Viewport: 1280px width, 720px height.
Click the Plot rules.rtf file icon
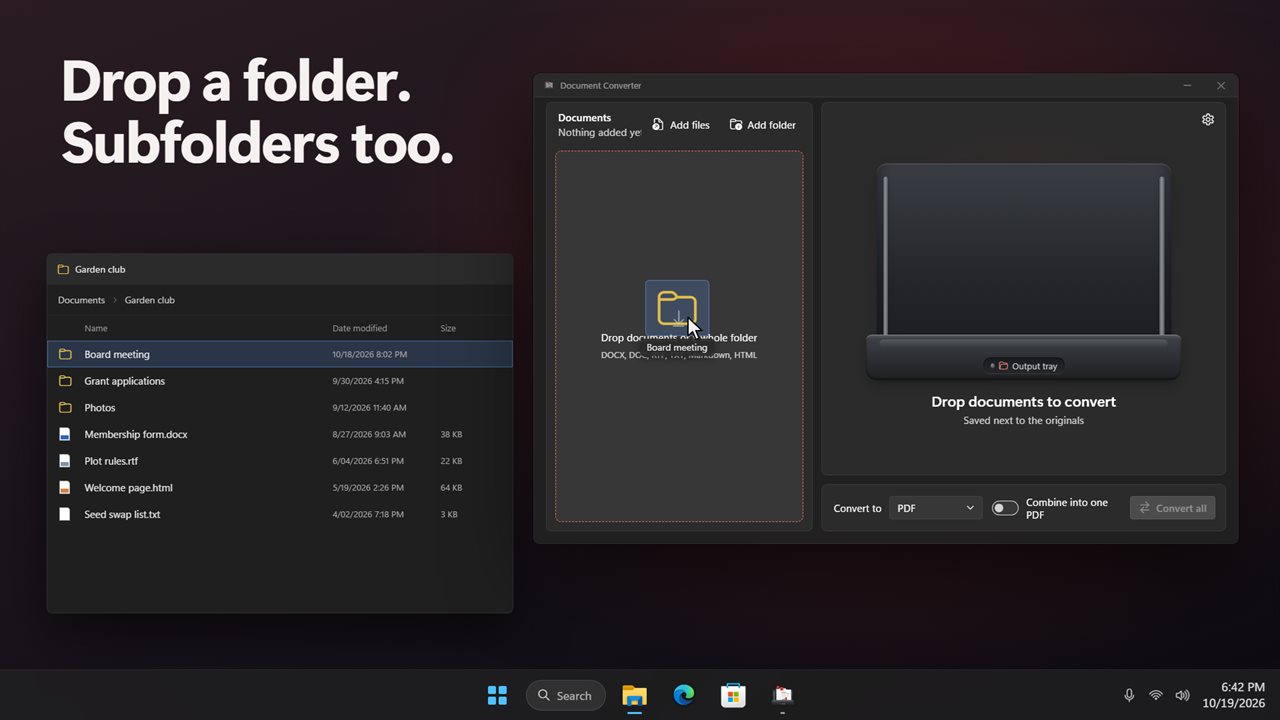tap(65, 461)
